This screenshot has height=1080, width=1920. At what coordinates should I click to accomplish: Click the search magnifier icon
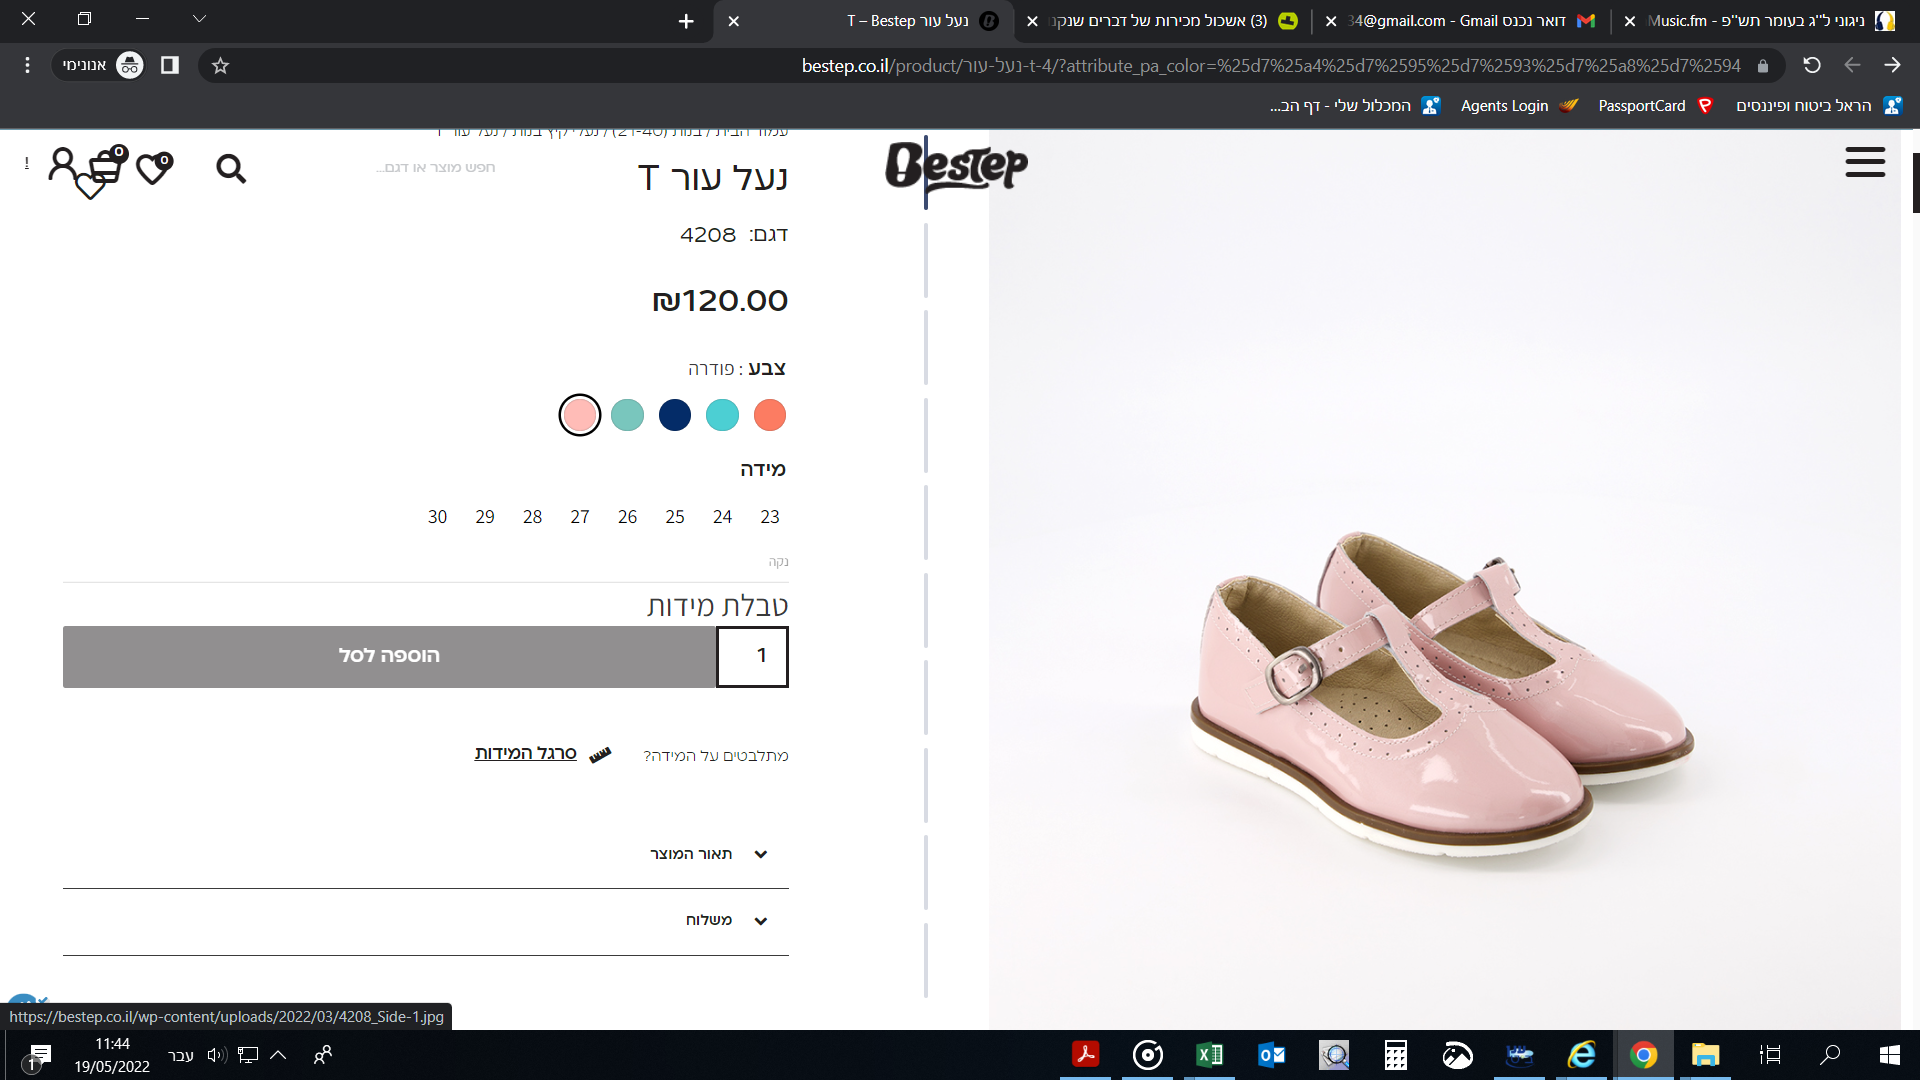click(x=231, y=169)
